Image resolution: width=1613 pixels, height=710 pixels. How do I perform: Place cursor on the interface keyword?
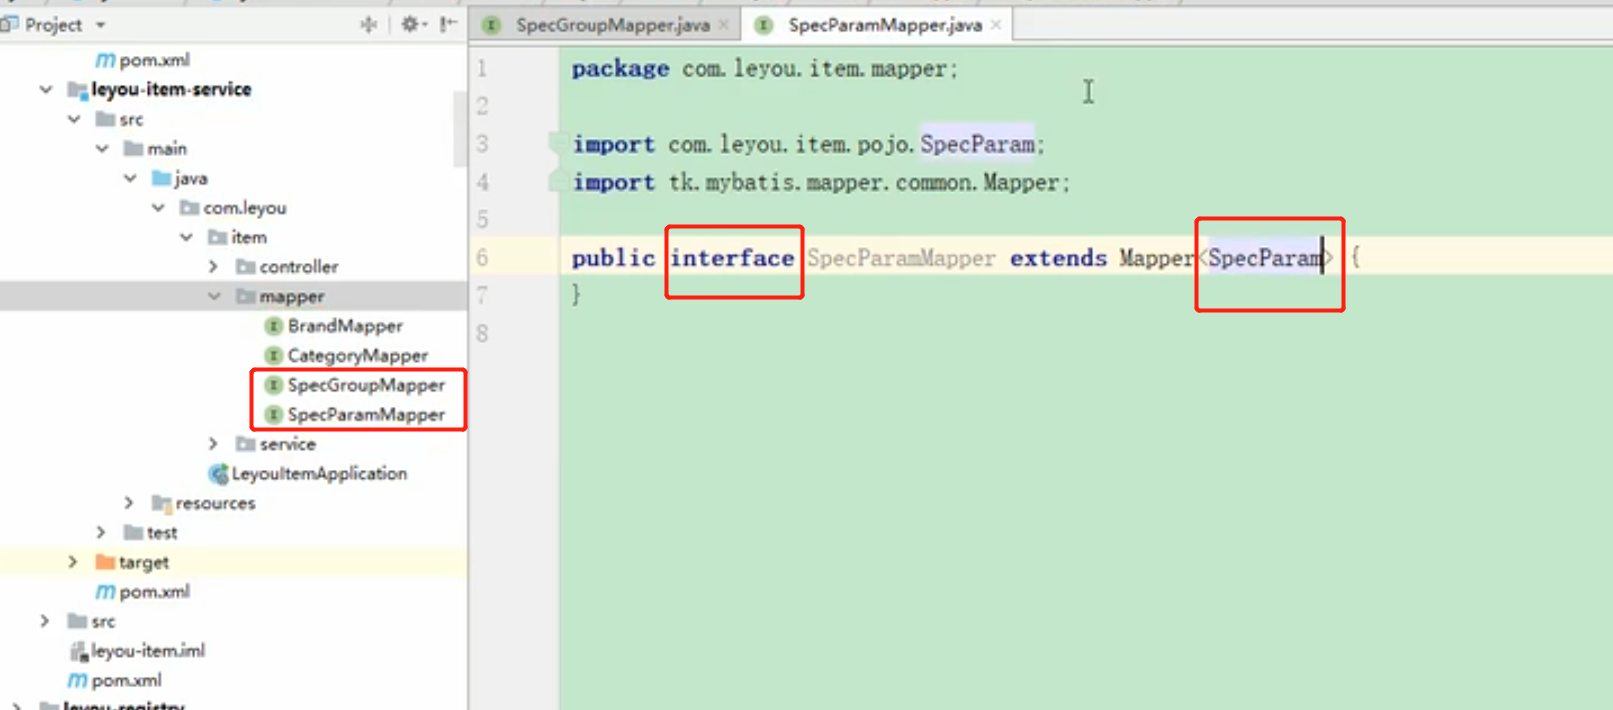[x=732, y=258]
